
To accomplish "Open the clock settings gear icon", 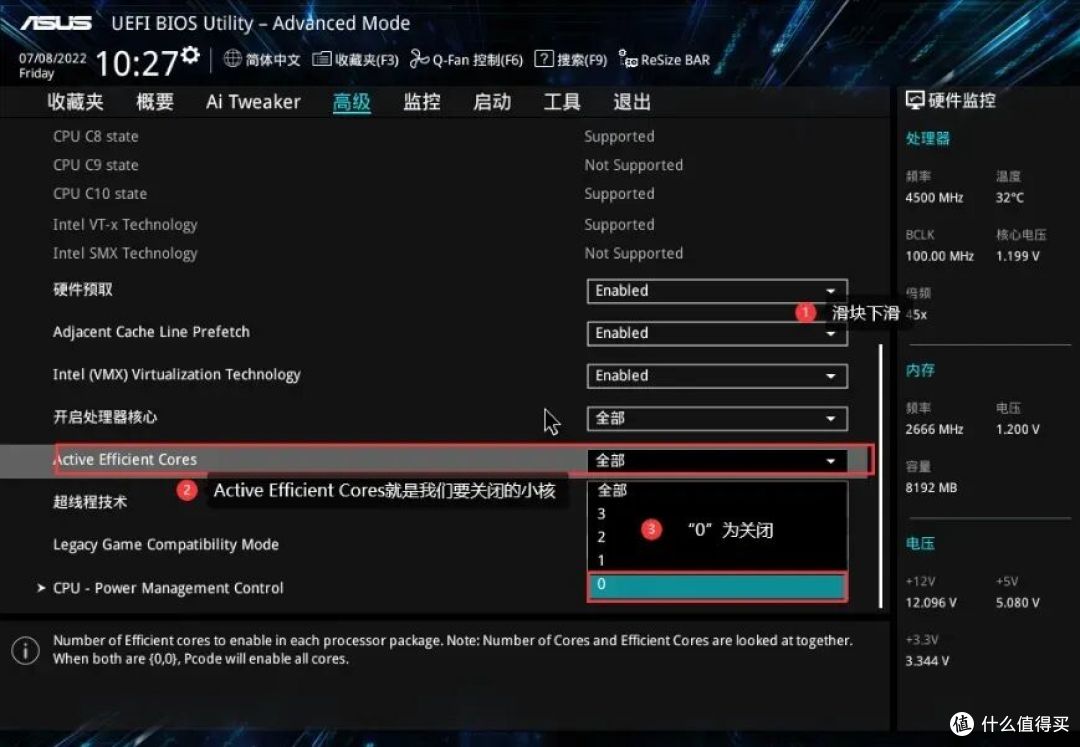I will tap(191, 54).
